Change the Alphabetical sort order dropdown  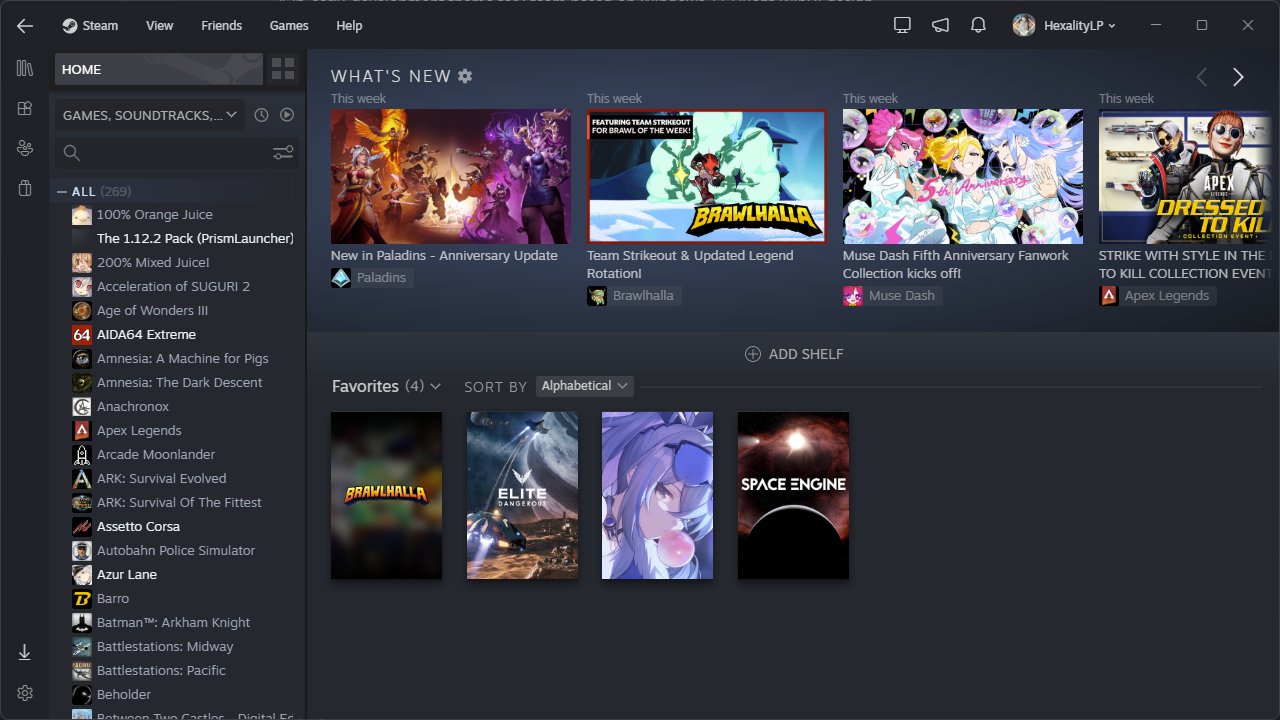click(584, 385)
